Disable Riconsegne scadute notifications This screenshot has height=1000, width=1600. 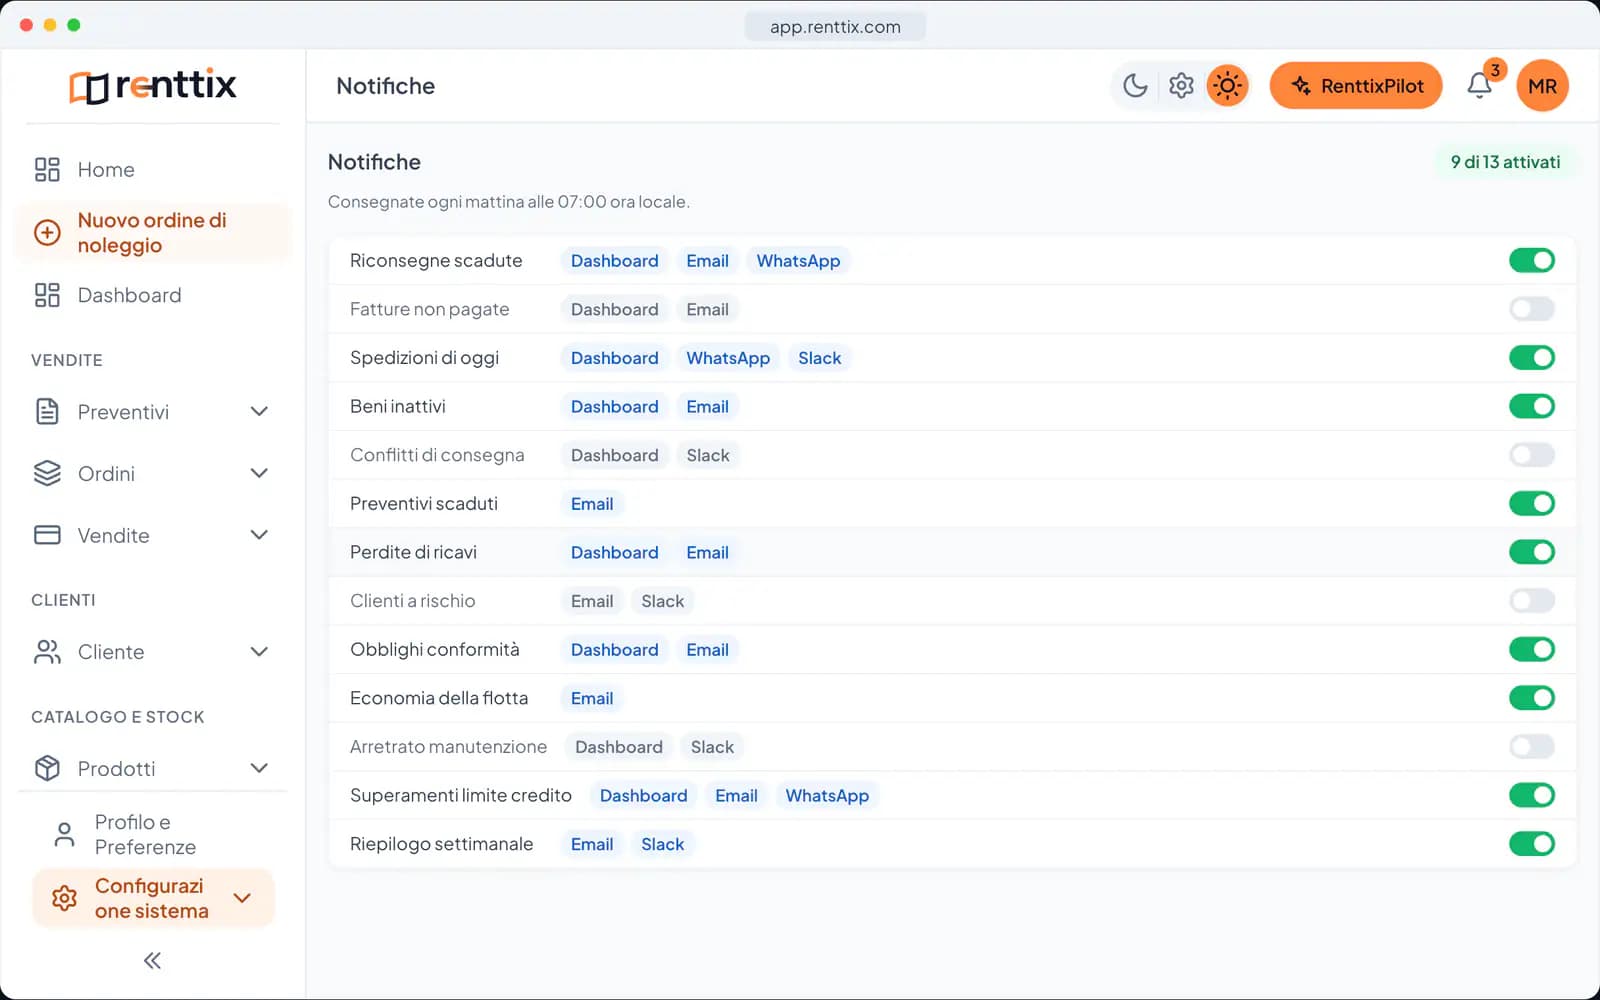[1532, 261]
